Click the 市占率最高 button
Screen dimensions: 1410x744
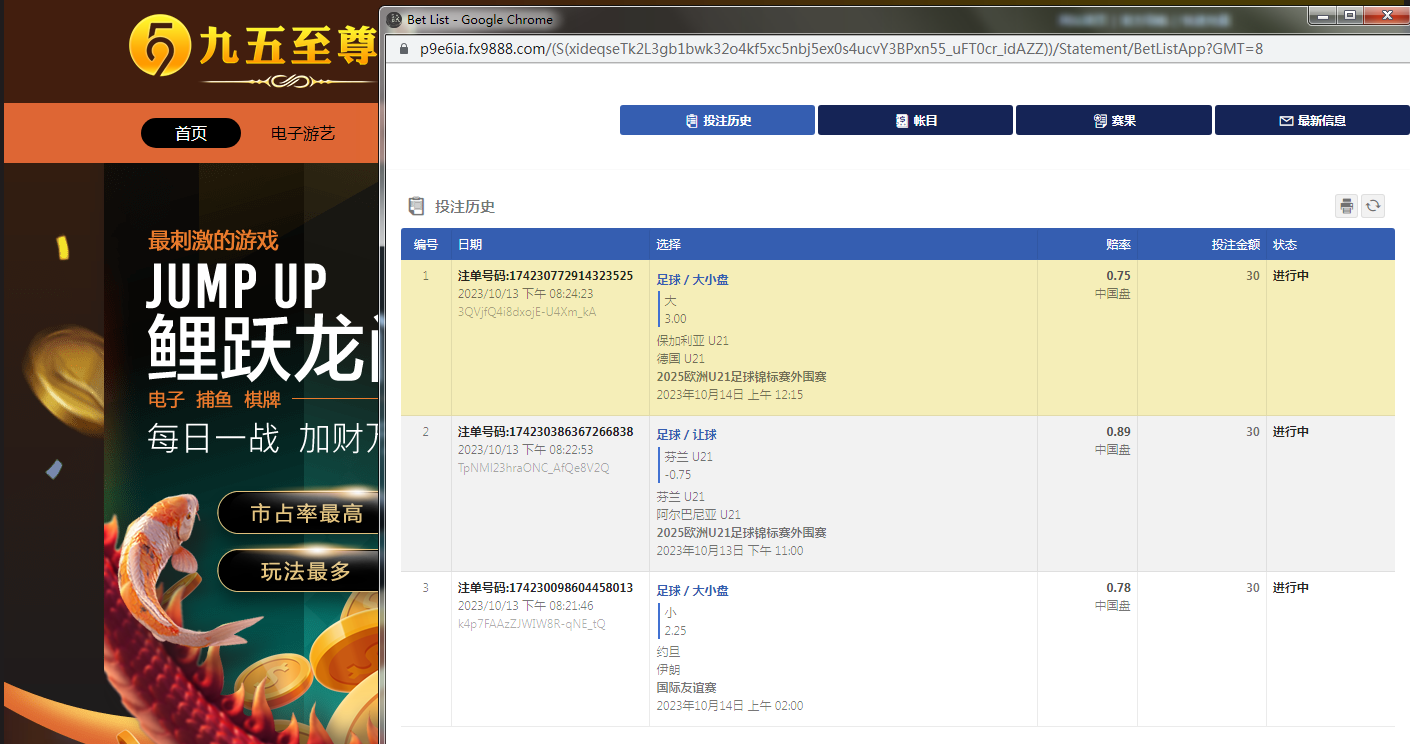(x=300, y=513)
